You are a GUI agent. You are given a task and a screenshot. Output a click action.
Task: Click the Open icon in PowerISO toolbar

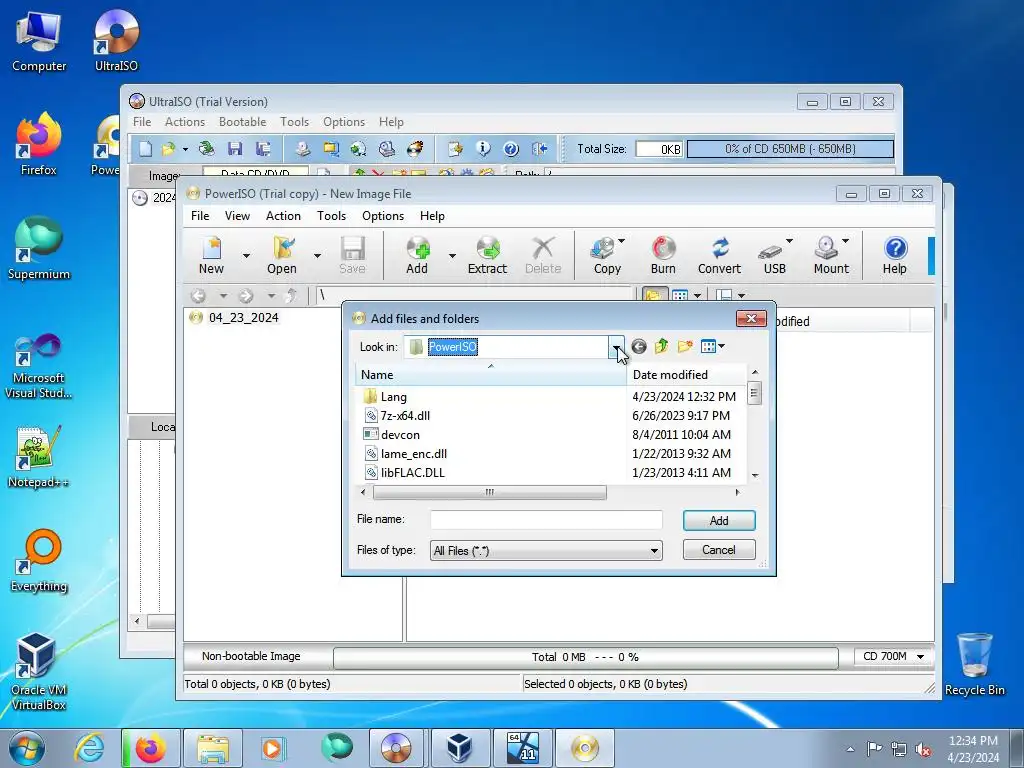[282, 248]
